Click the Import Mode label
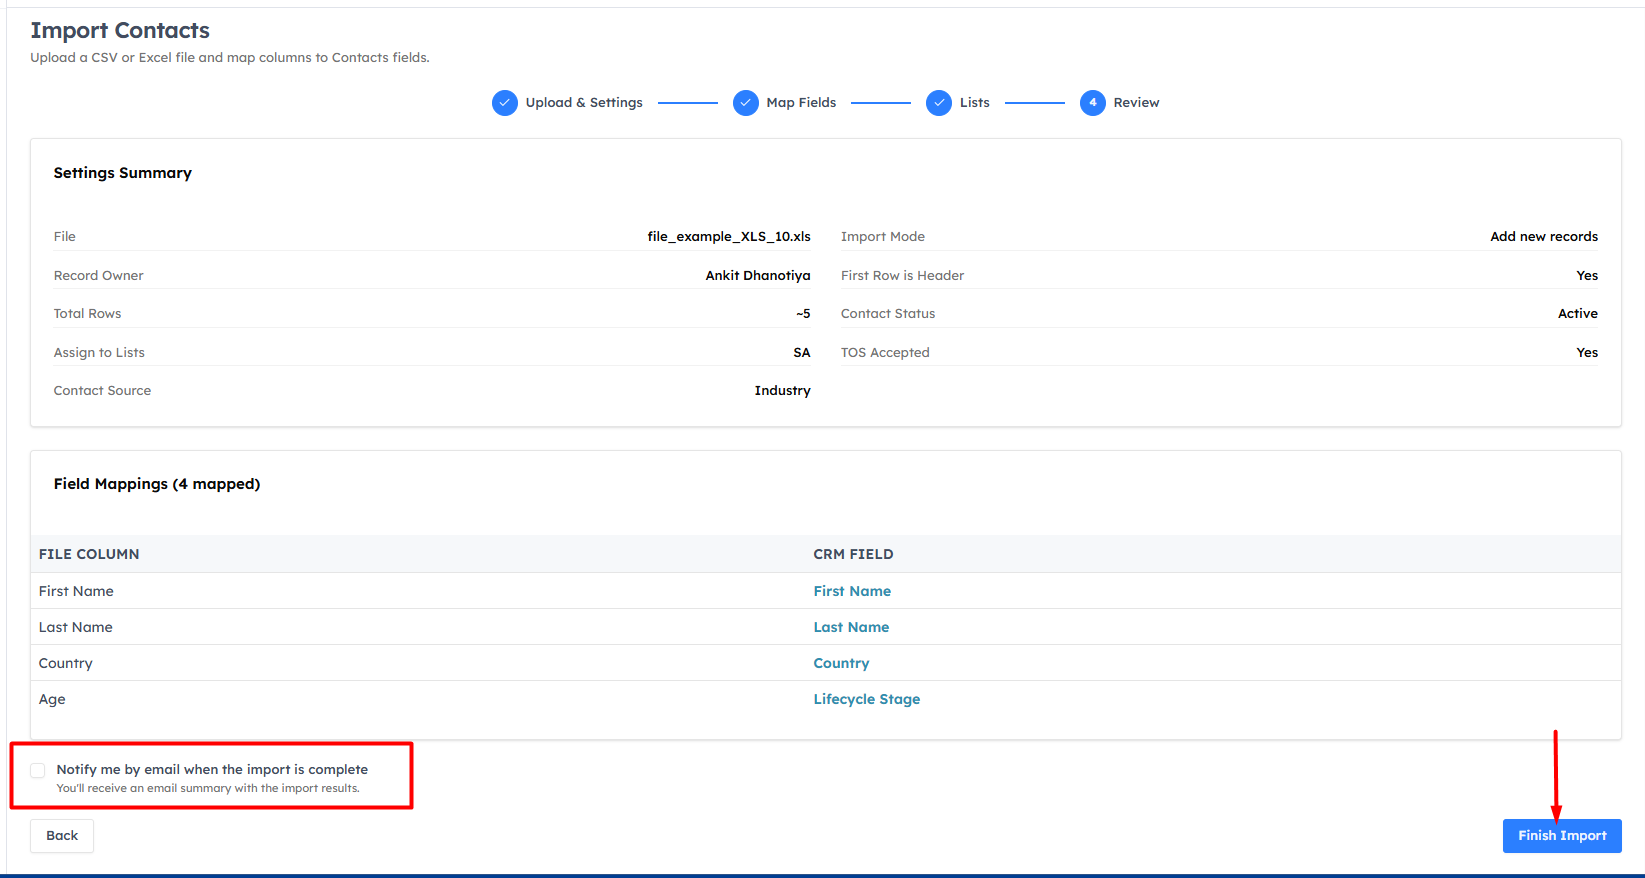This screenshot has width=1645, height=878. point(883,237)
